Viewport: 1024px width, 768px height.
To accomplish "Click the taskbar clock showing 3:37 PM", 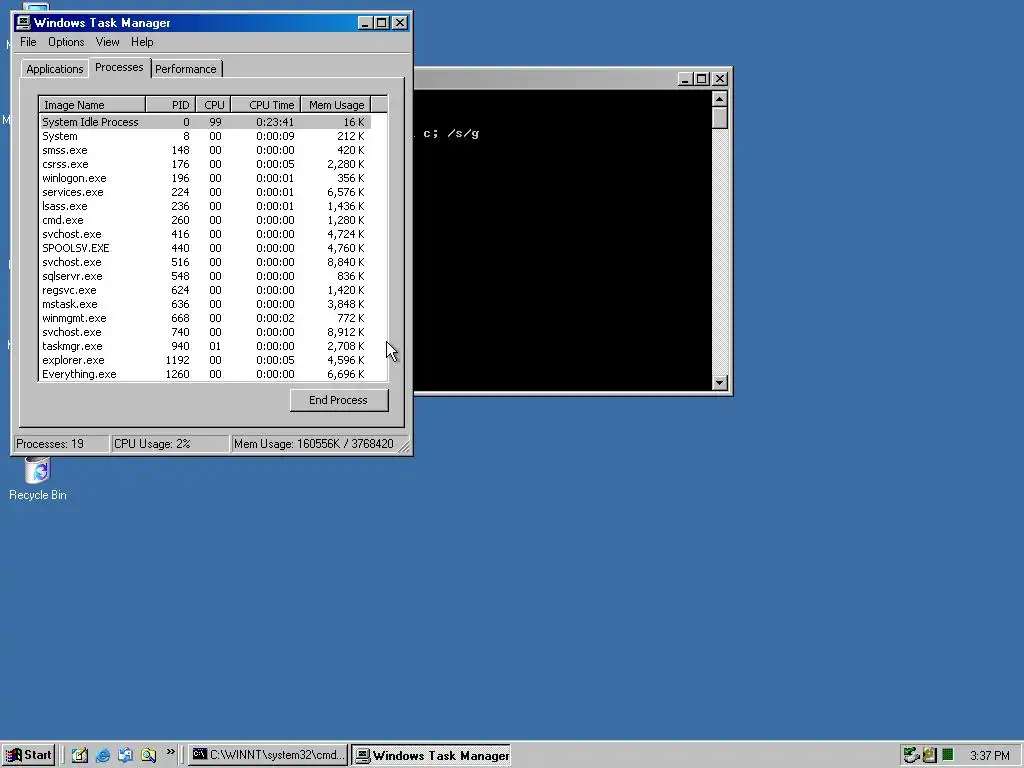I will point(989,756).
